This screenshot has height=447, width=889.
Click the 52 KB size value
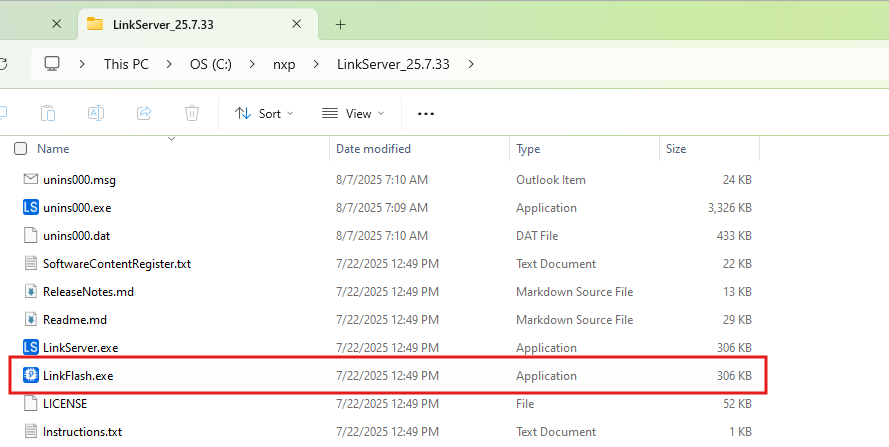click(737, 403)
